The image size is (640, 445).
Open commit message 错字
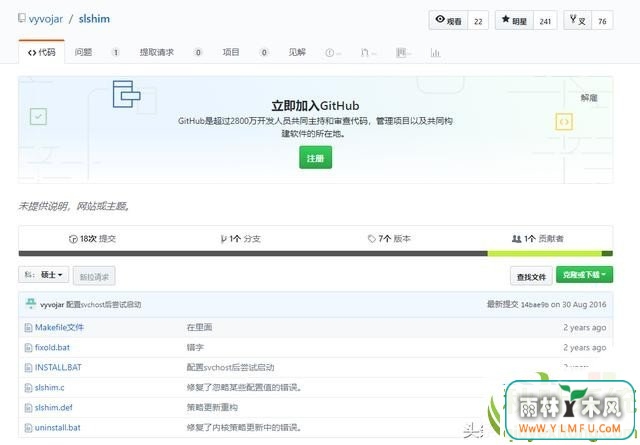coord(195,347)
